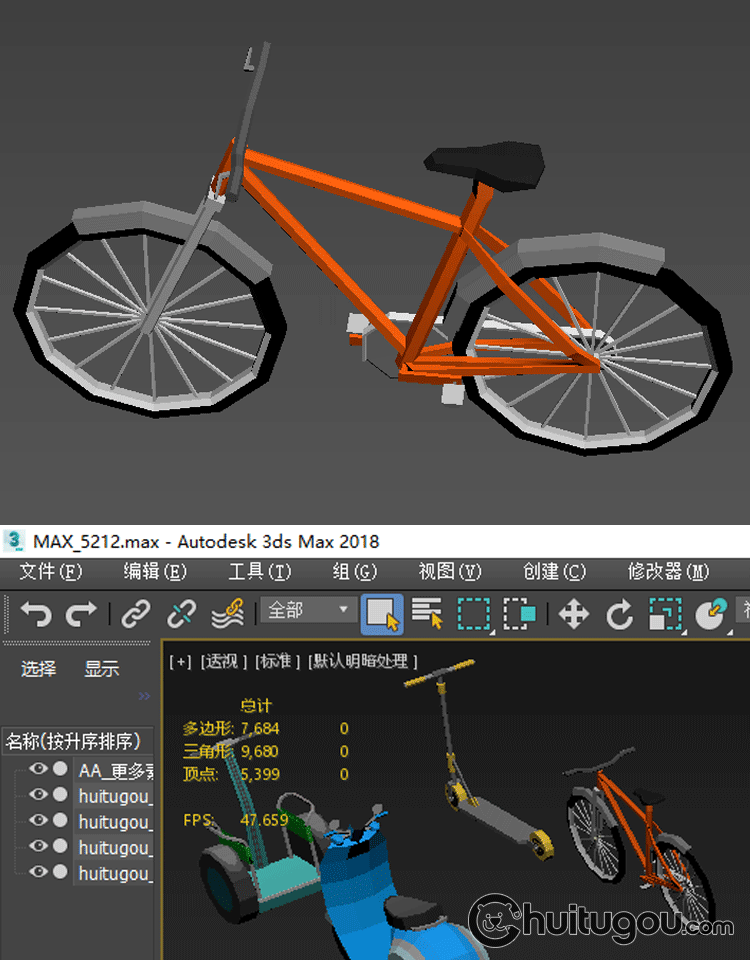Viewport: 750px width, 960px height.
Task: Open the 默认明暗处理 shading menu
Action: [x=363, y=661]
